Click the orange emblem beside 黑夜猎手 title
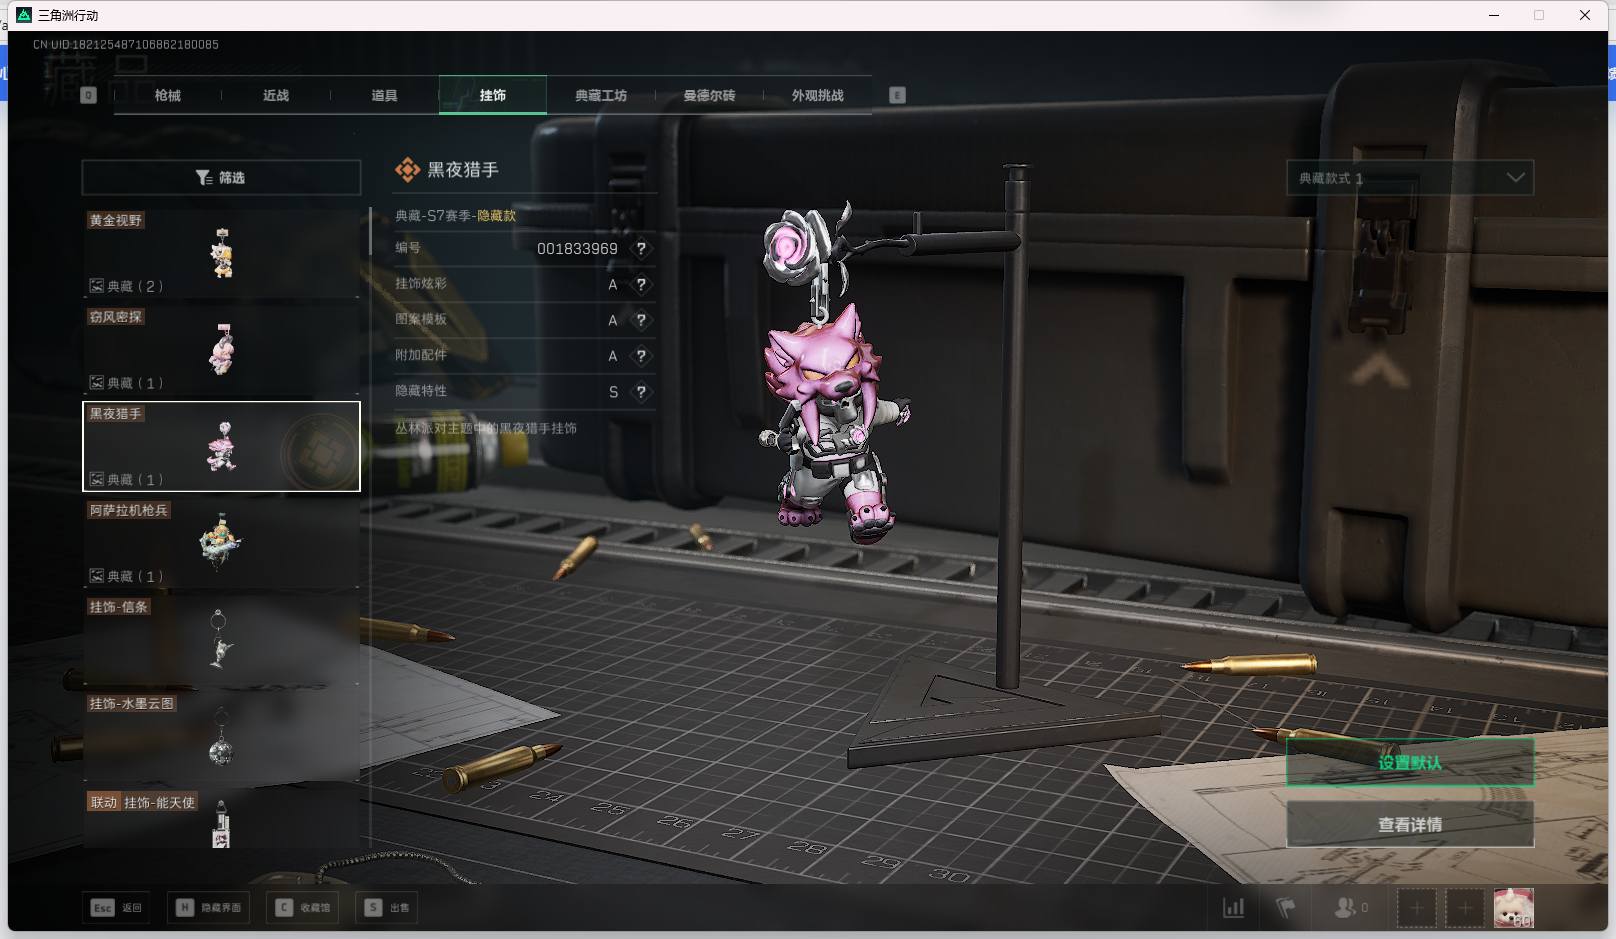The height and width of the screenshot is (939, 1616). point(407,170)
